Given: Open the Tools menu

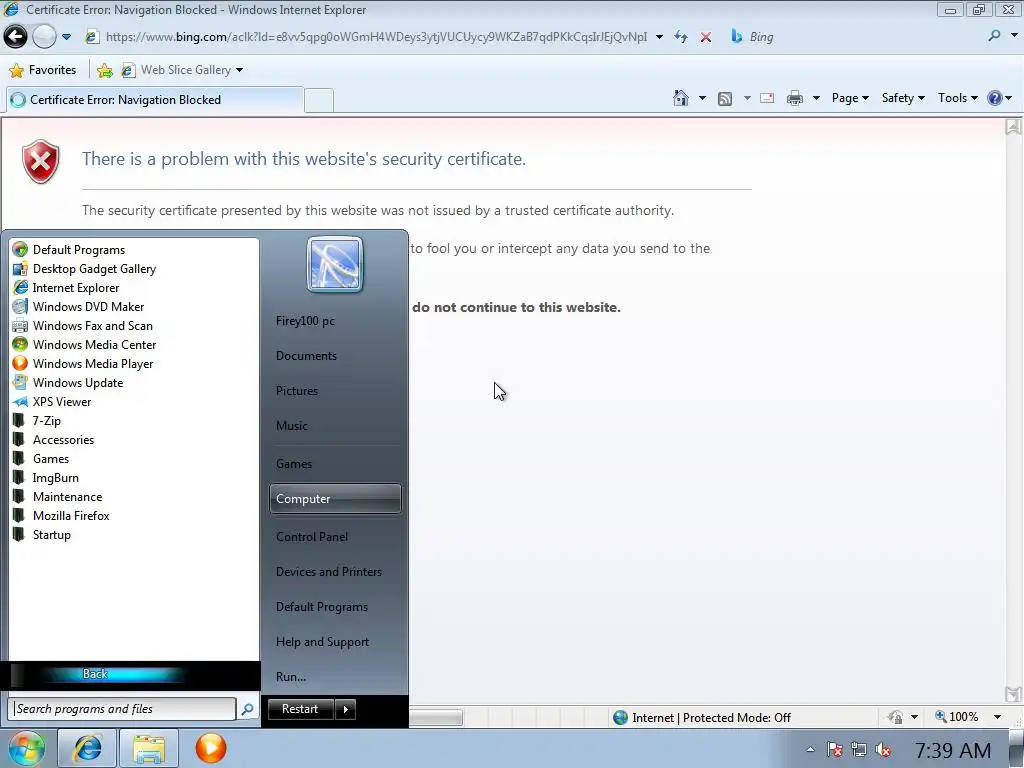Looking at the screenshot, I should [x=957, y=98].
